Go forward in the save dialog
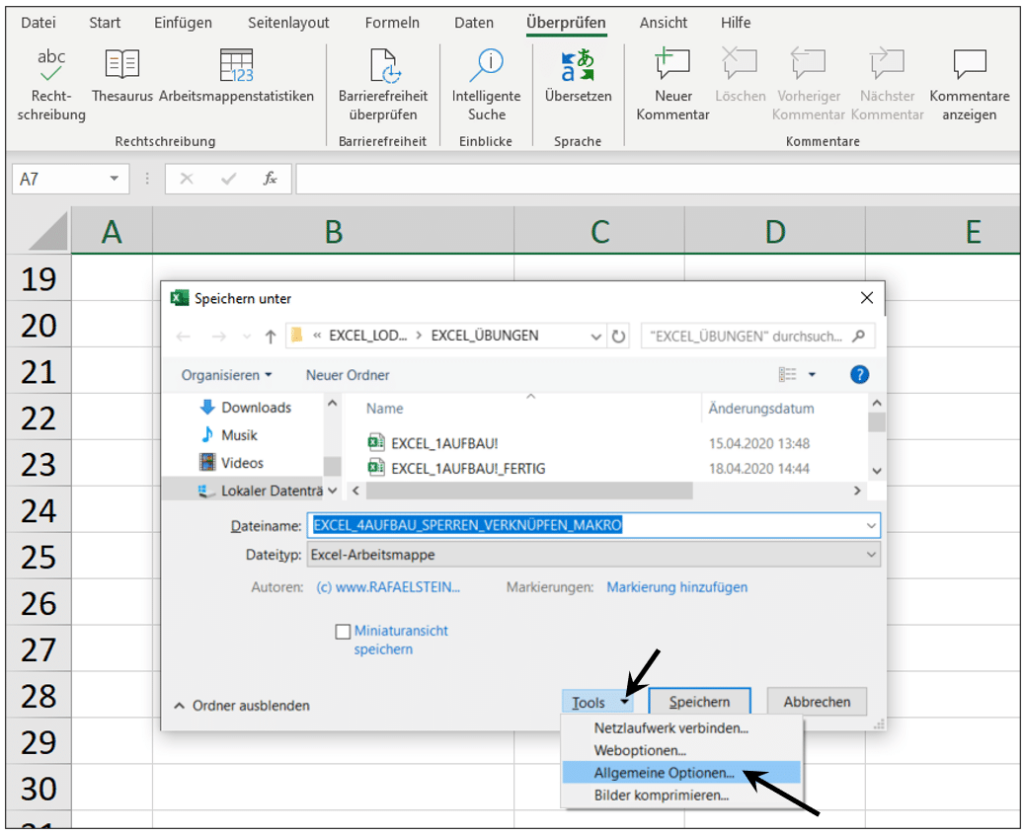Screen dimensions: 1024x835 coord(219,336)
